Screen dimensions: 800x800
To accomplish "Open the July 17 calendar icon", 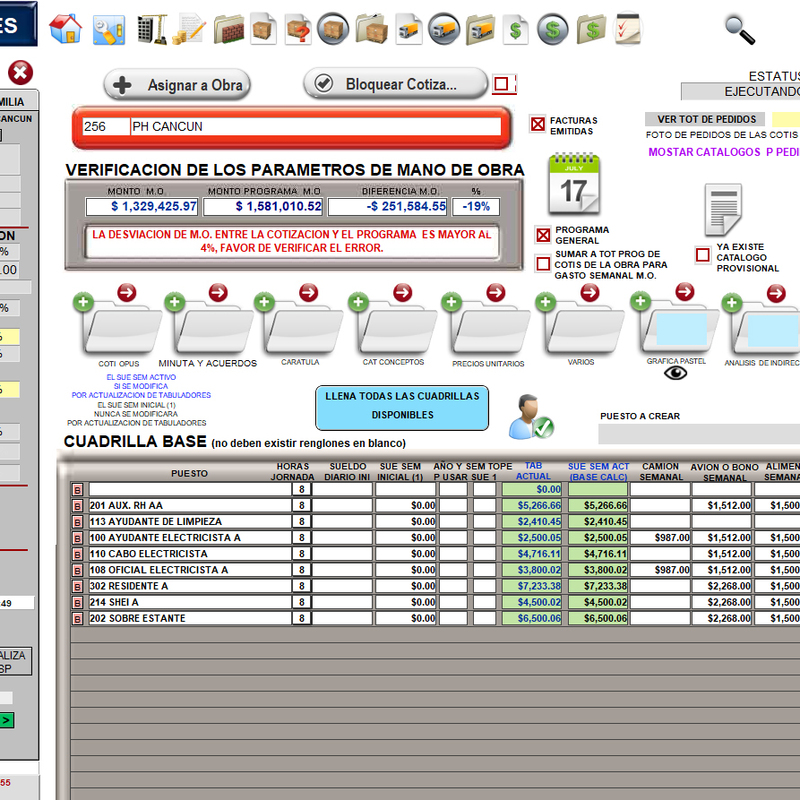I will click(x=573, y=185).
